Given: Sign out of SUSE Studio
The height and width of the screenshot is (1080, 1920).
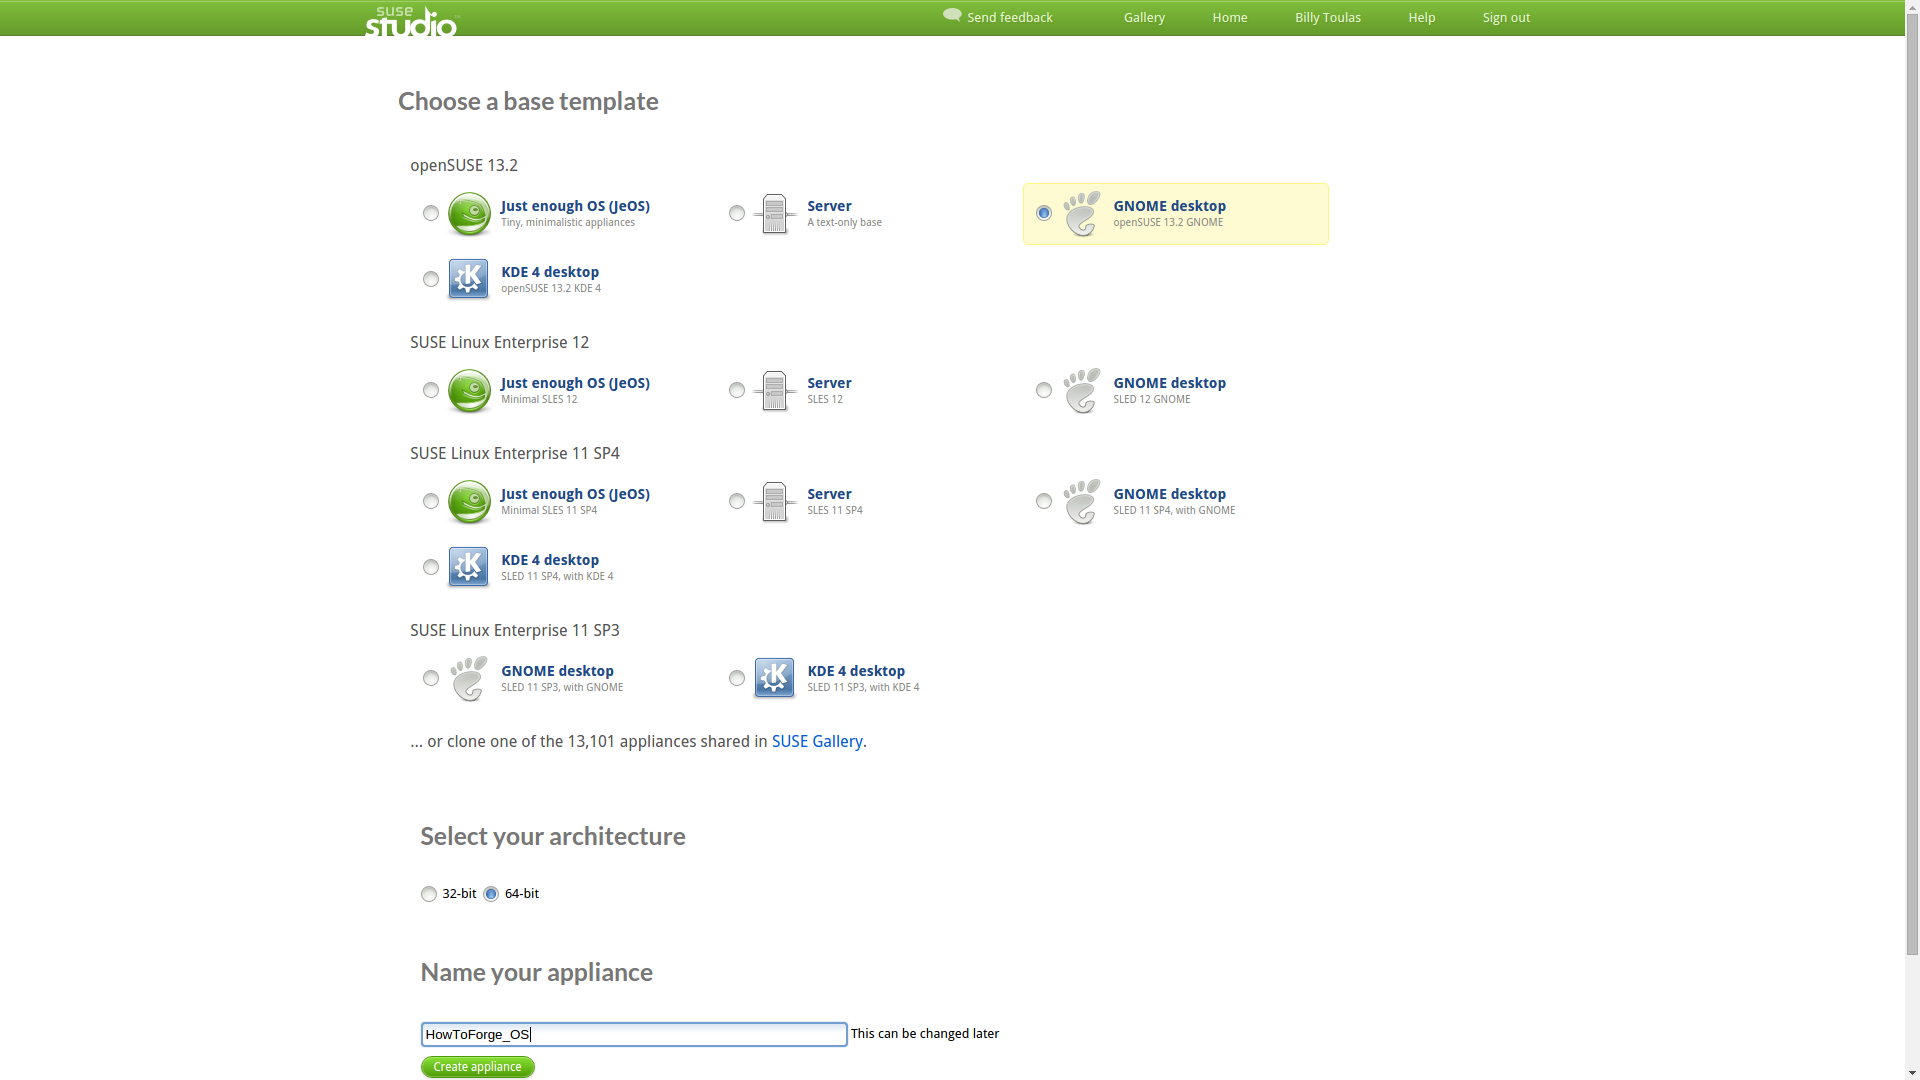Looking at the screenshot, I should pos(1506,17).
